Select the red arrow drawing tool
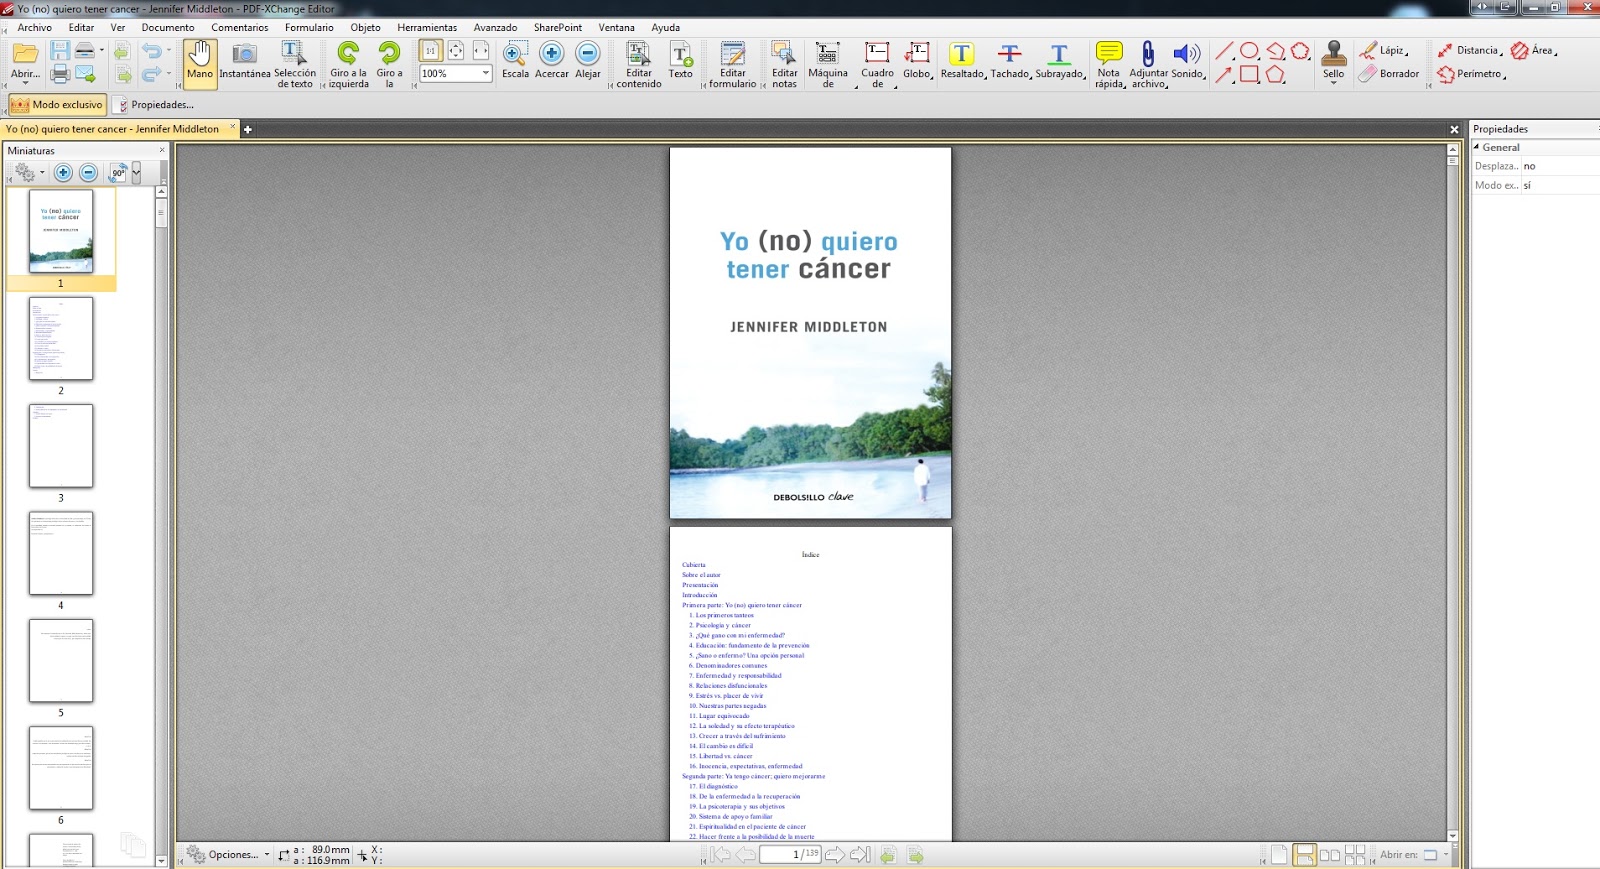This screenshot has width=1600, height=869. point(1224,74)
